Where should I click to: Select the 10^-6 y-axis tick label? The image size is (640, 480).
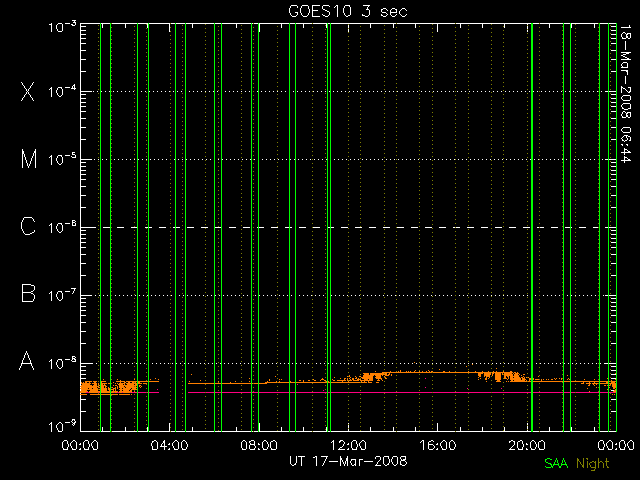[x=62, y=228]
